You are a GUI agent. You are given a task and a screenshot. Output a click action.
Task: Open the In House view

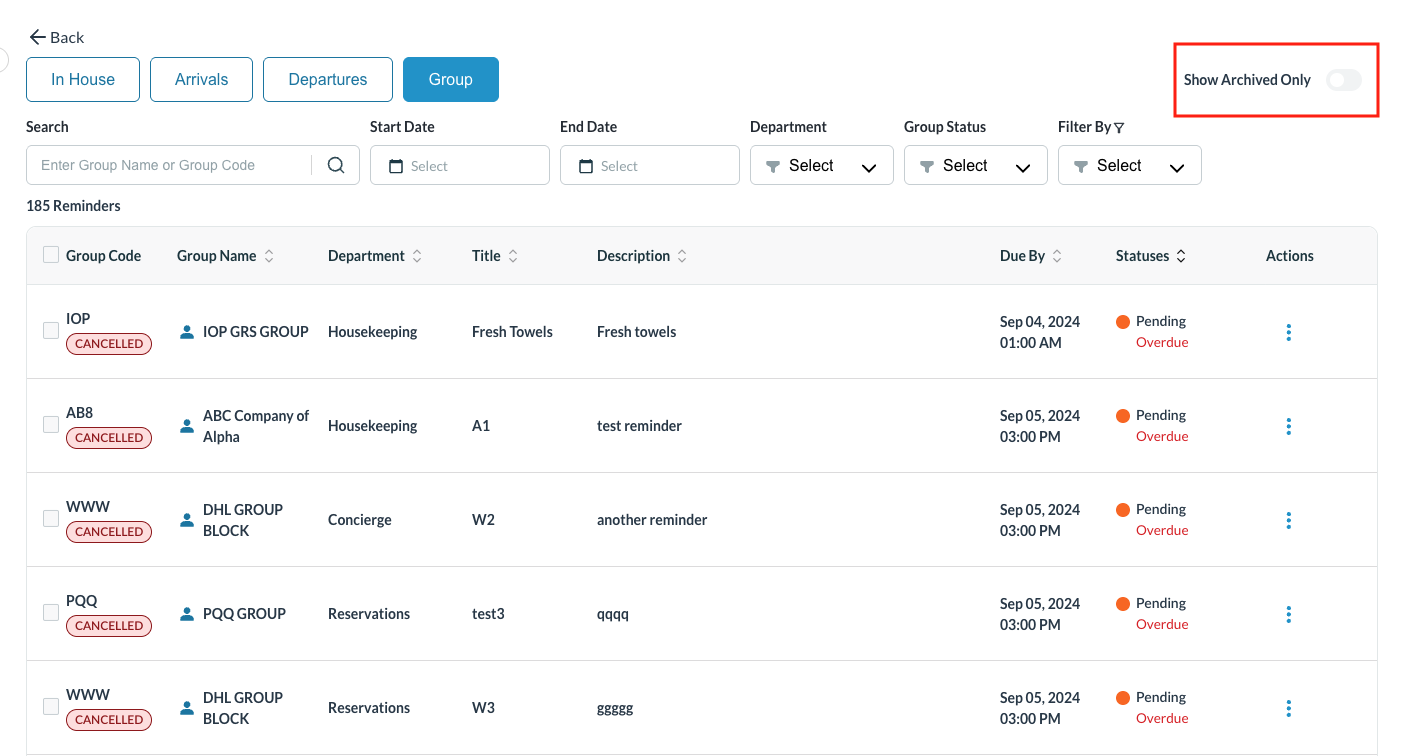pos(83,80)
